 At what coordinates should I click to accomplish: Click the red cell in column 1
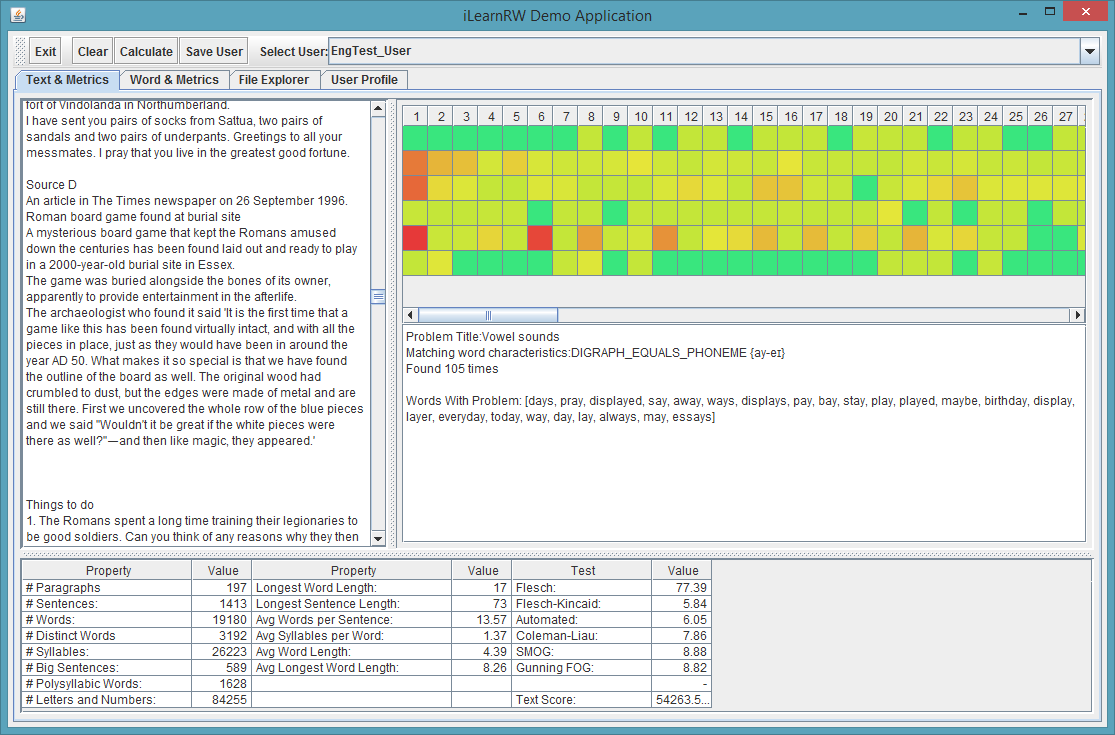[x=415, y=238]
